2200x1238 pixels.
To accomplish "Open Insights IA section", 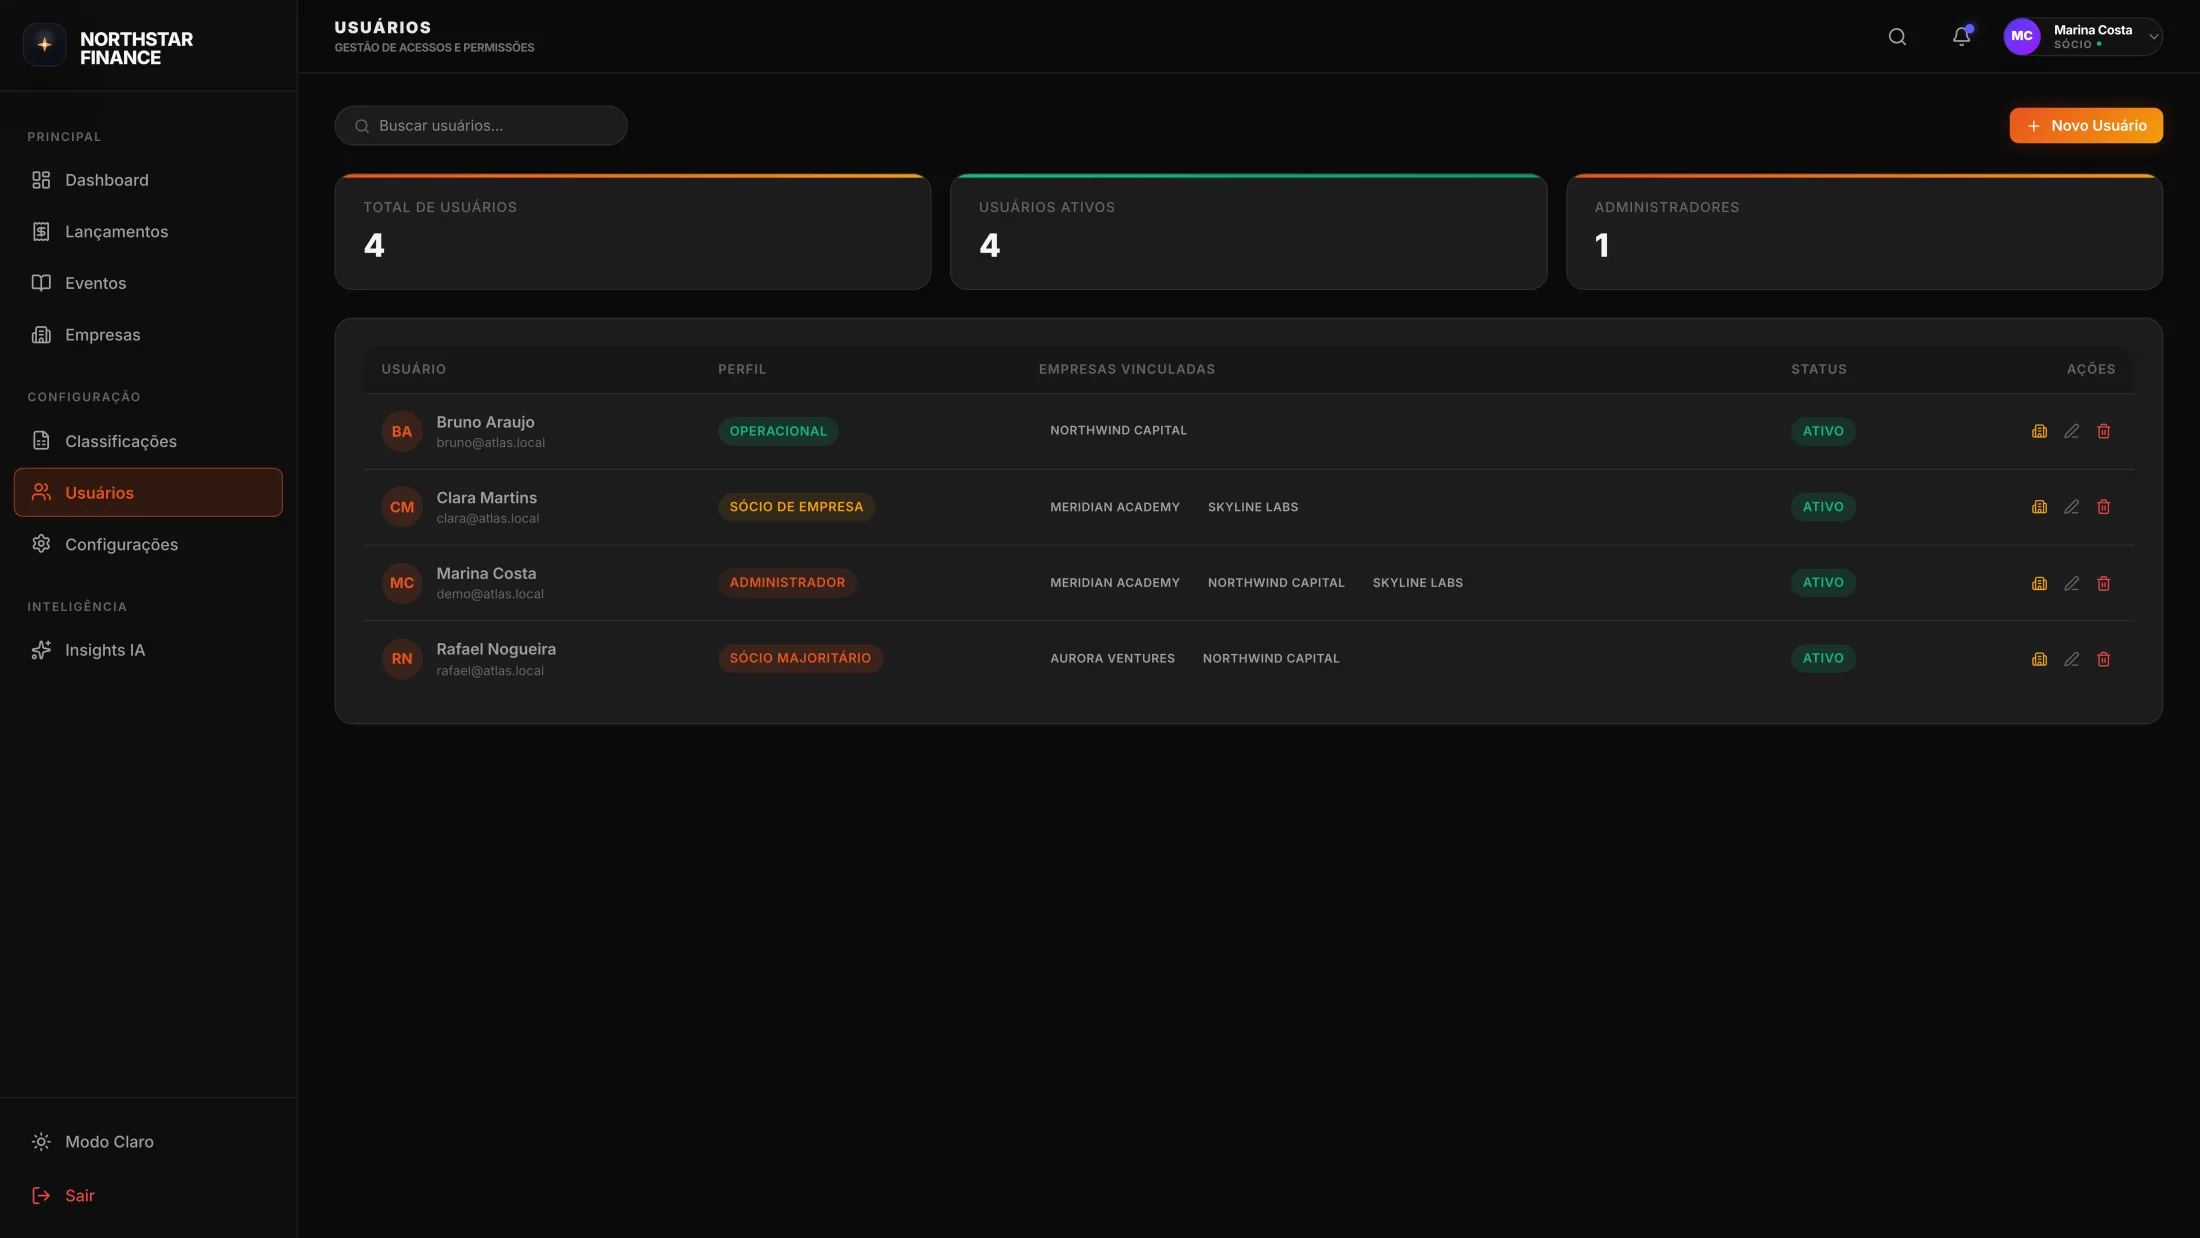I will pyautogui.click(x=104, y=650).
